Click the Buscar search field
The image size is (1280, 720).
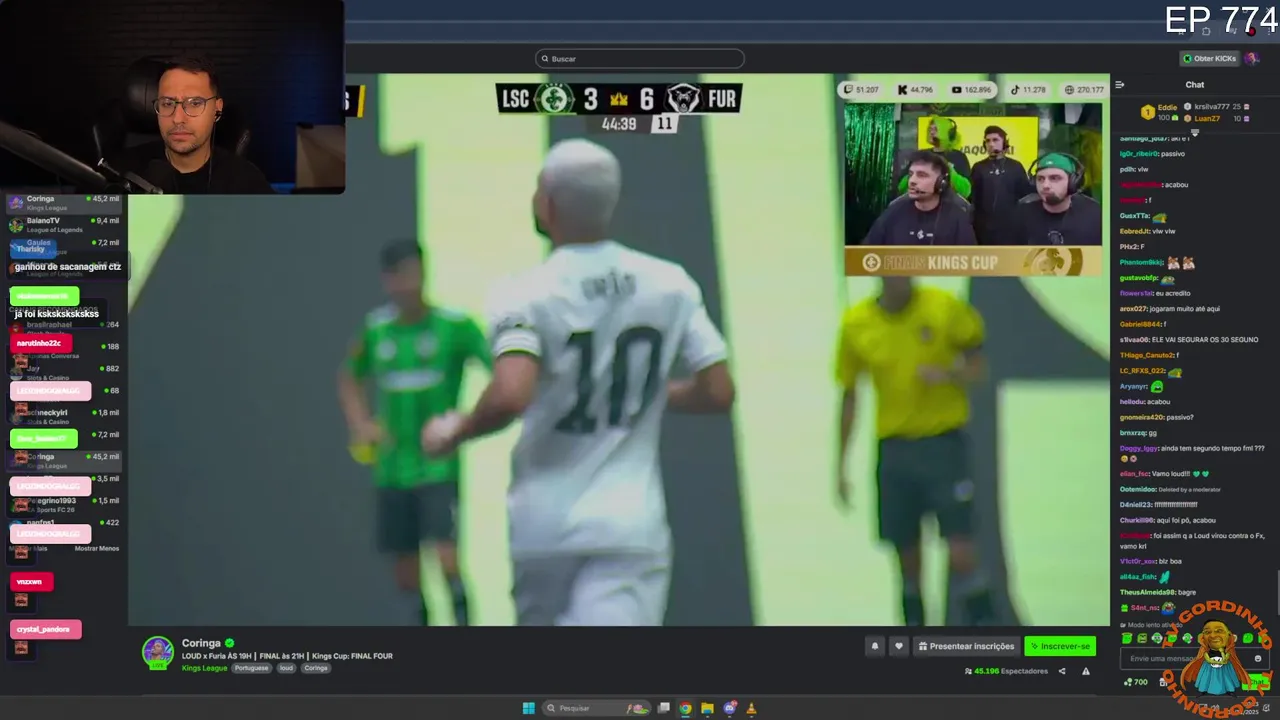(x=640, y=59)
